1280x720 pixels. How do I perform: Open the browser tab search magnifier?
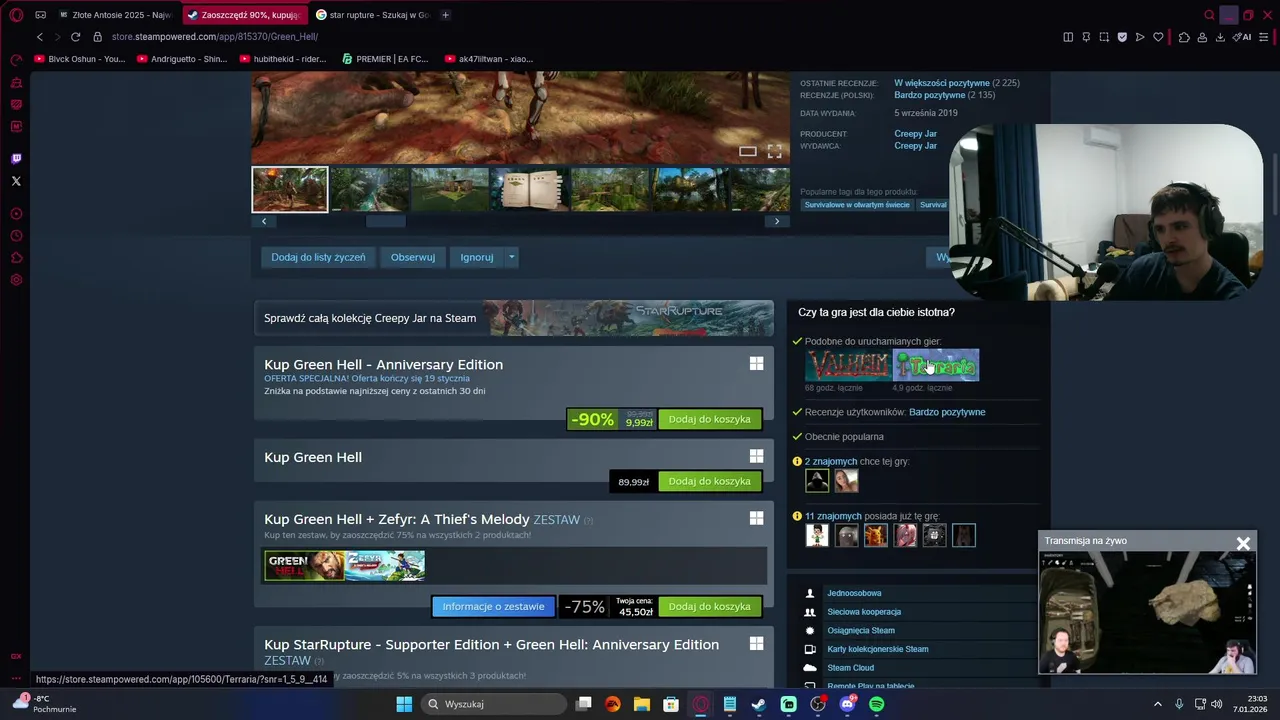coord(1209,15)
